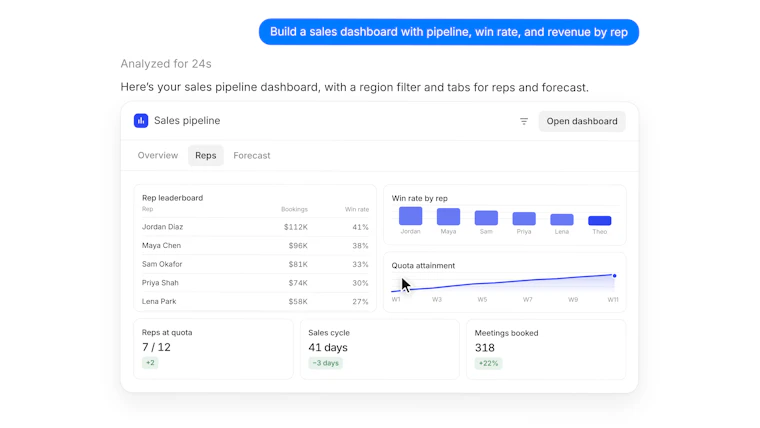Click the $74K bookings value

tap(298, 283)
